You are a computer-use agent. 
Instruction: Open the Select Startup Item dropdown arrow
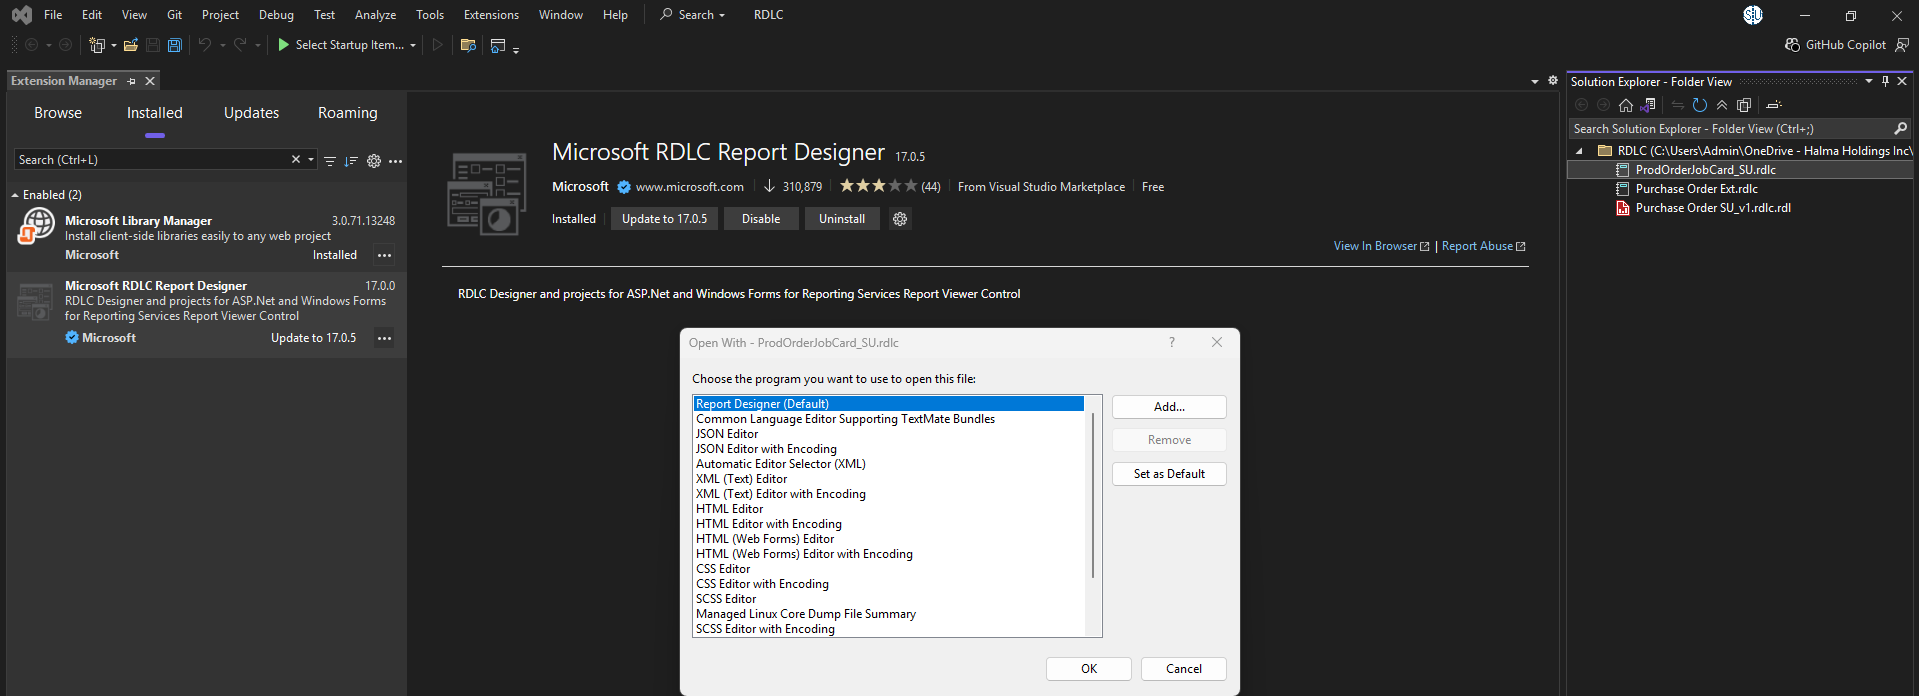coord(413,45)
